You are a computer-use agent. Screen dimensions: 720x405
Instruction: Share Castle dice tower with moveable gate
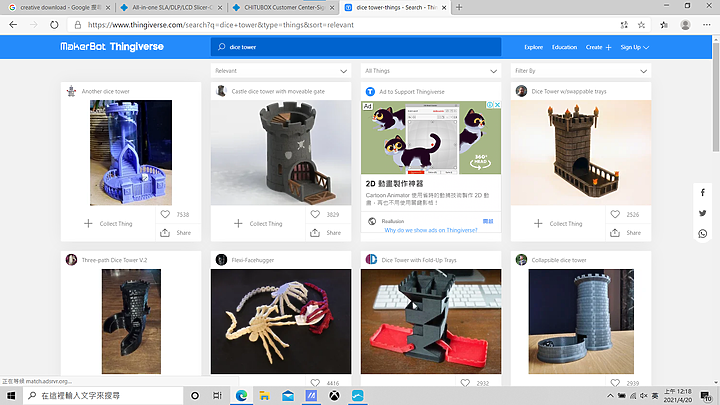tap(326, 233)
